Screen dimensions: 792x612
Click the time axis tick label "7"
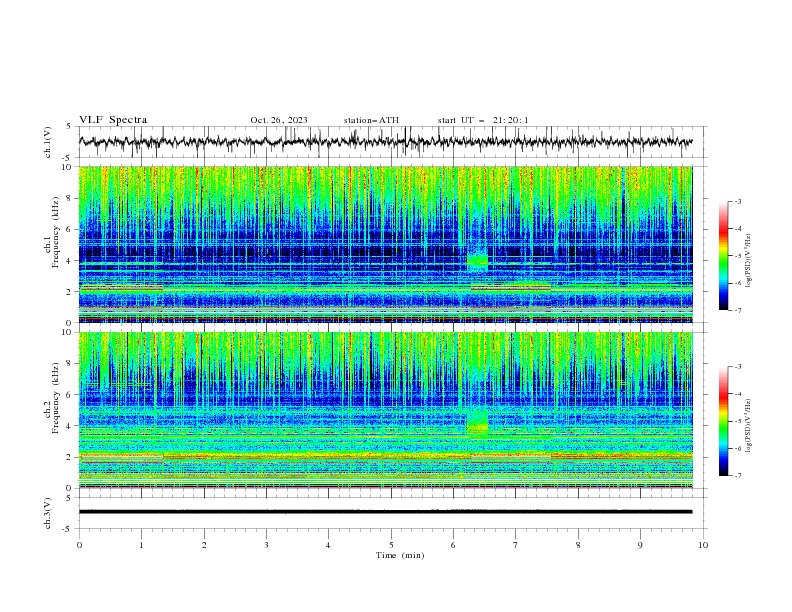pyautogui.click(x=516, y=545)
